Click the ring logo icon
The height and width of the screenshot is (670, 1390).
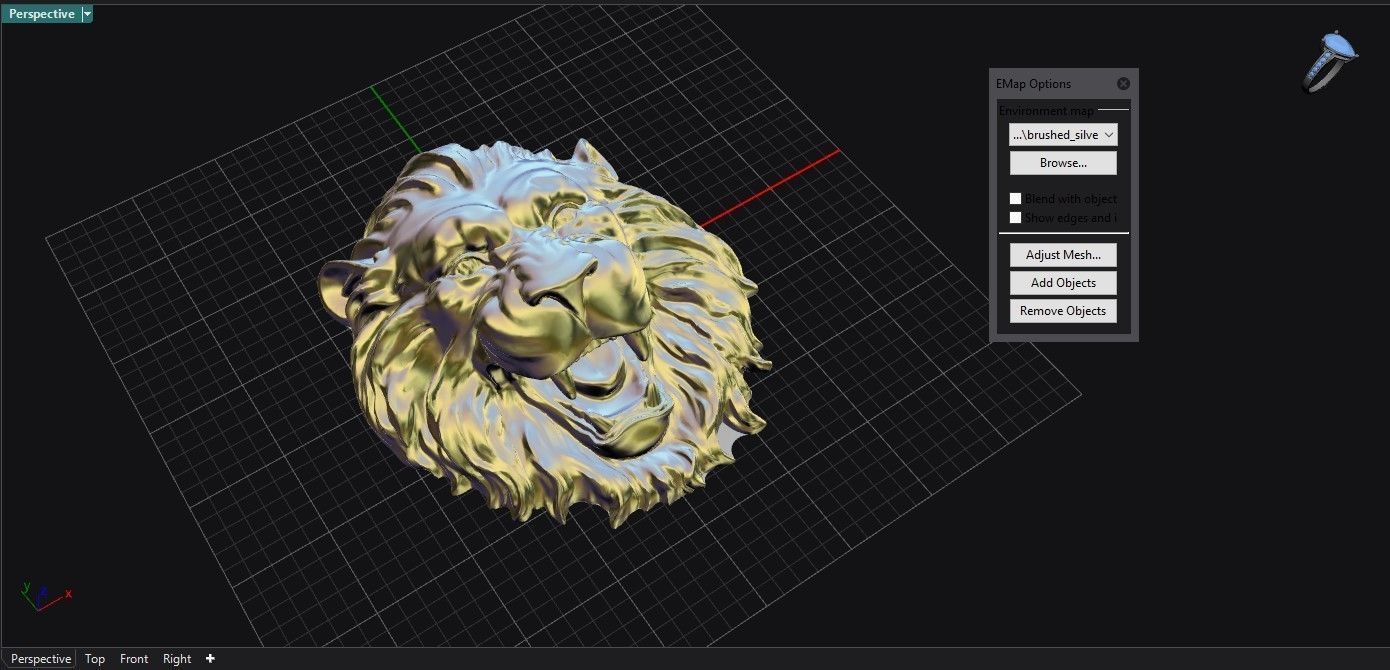(x=1331, y=61)
